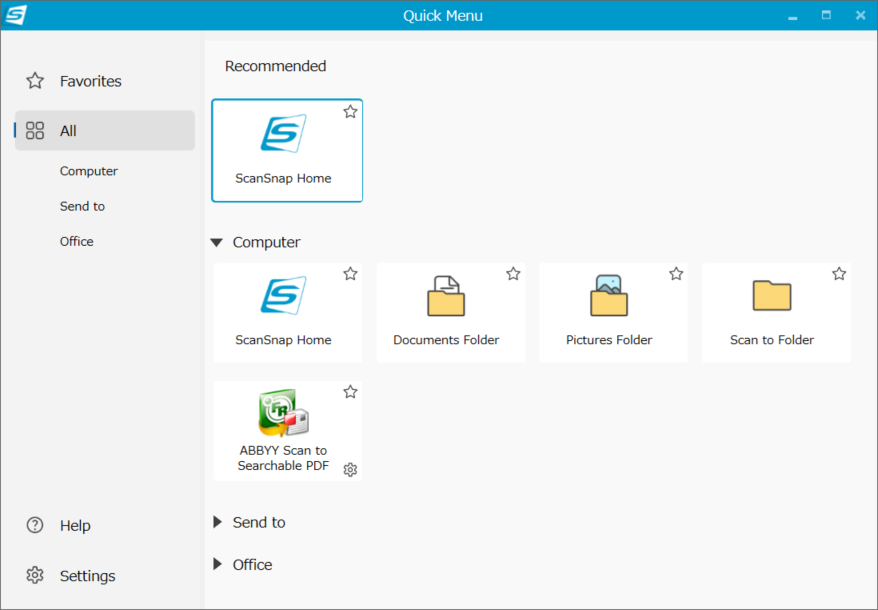Screen dimensions: 878x610
Task: Toggle favorite star on recommended ScanSnap Home
Action: point(350,112)
